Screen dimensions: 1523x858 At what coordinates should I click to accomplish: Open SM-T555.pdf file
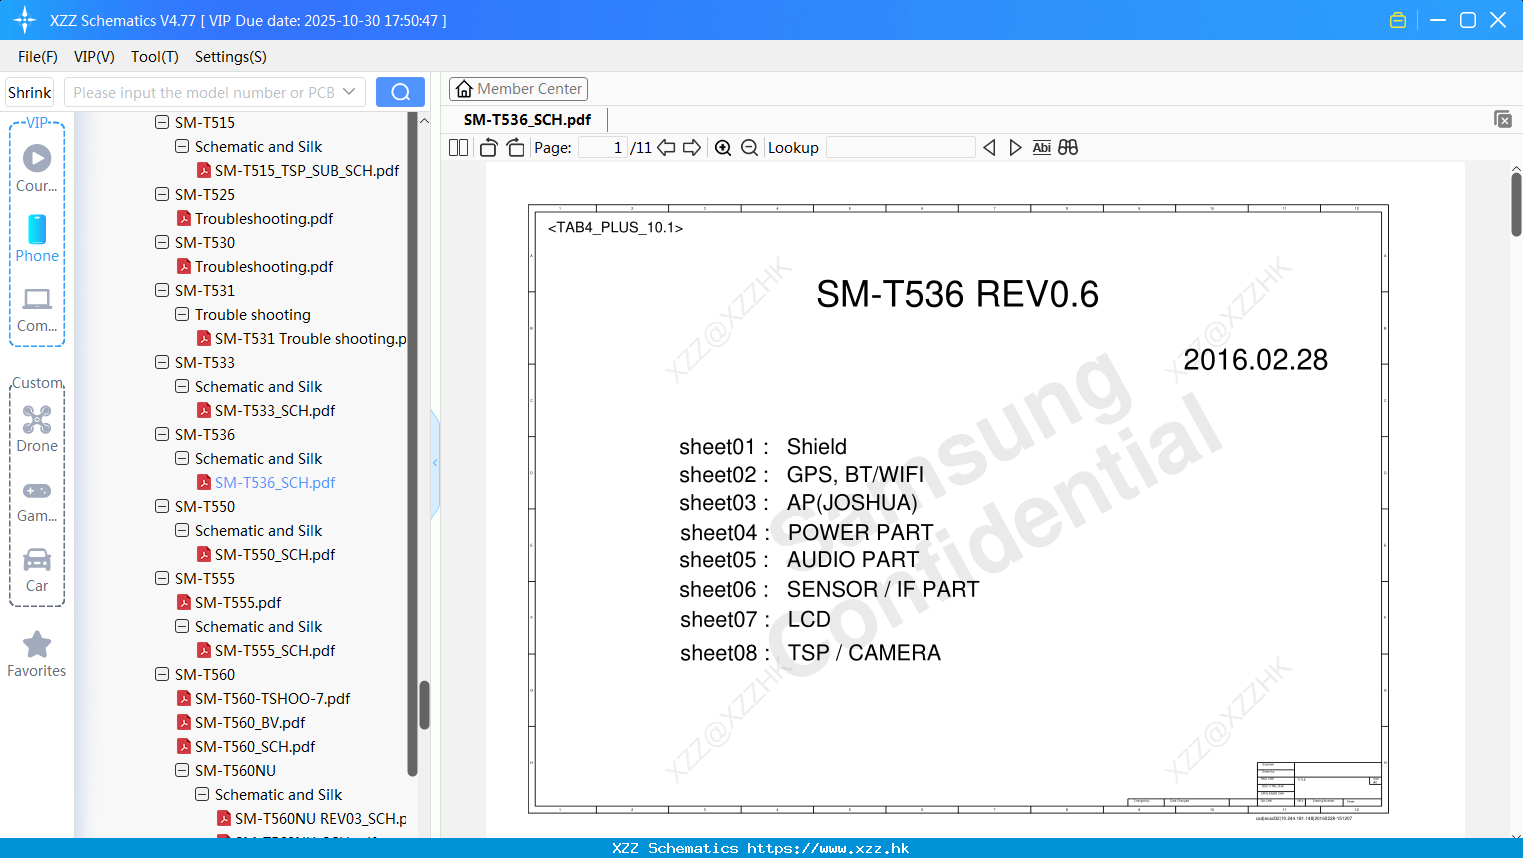[x=229, y=602]
